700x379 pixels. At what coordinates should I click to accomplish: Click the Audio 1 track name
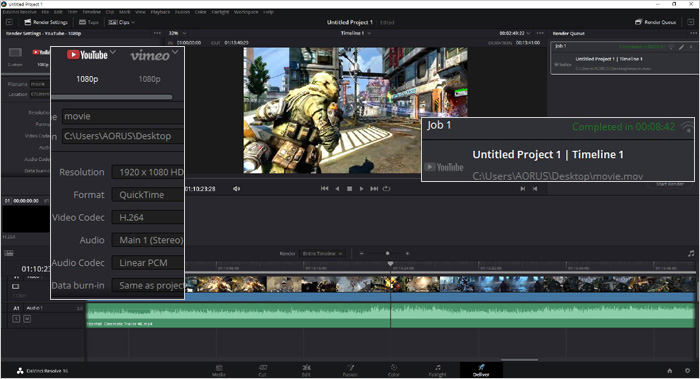pyautogui.click(x=34, y=308)
